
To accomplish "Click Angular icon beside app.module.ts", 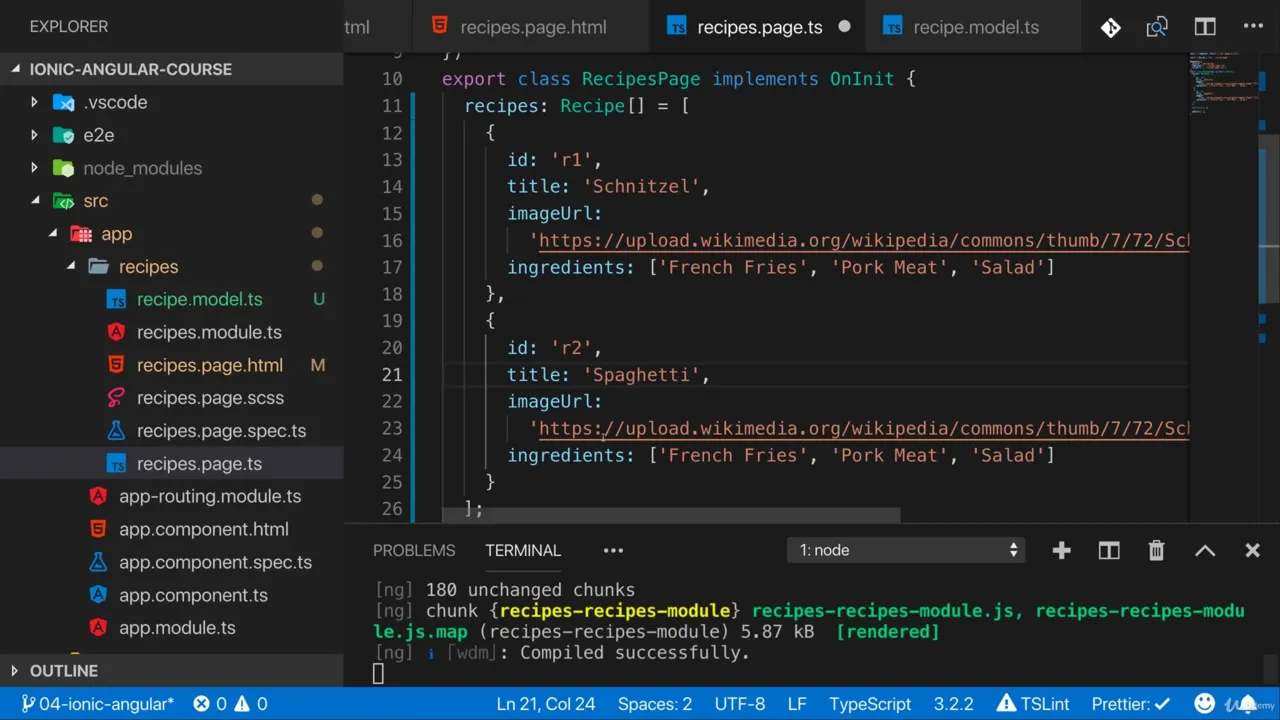I will (x=98, y=628).
